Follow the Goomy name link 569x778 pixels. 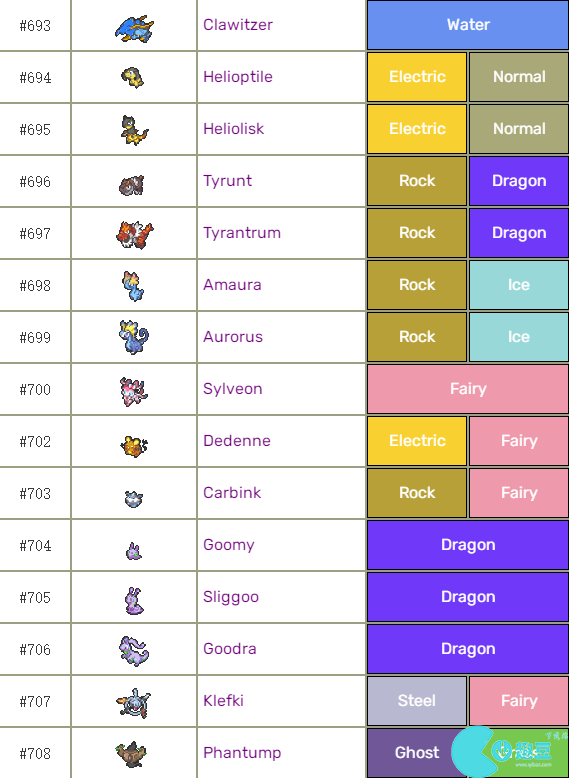pyautogui.click(x=229, y=545)
